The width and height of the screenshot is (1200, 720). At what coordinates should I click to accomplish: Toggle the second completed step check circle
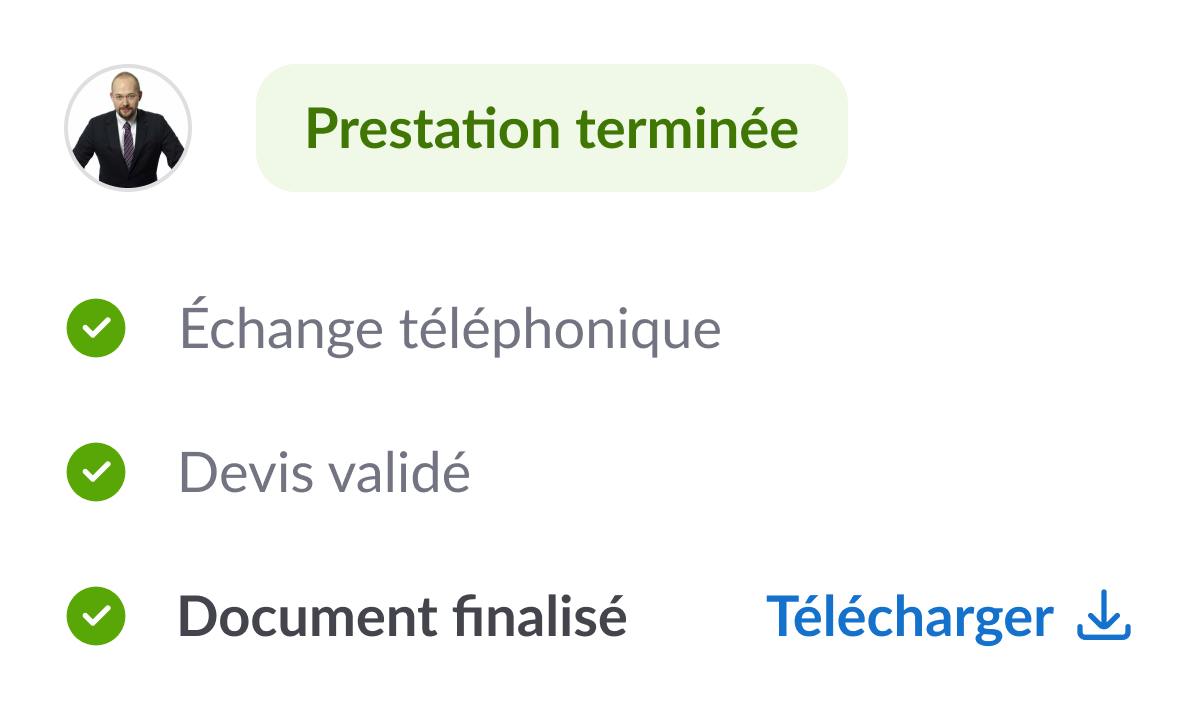point(96,472)
